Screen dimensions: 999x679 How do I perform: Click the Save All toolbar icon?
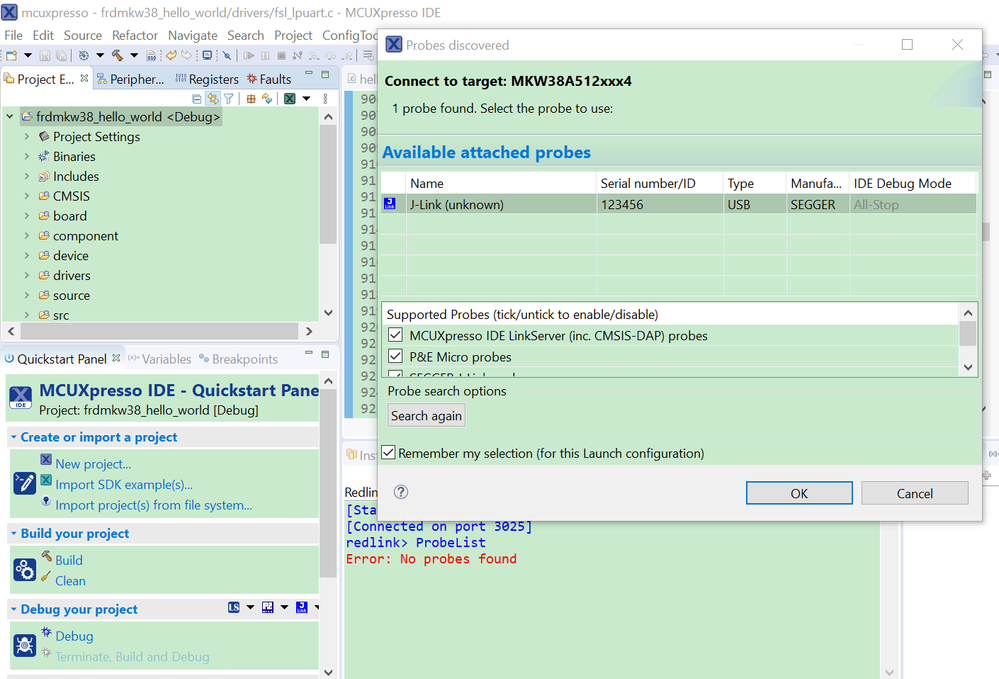coord(61,55)
